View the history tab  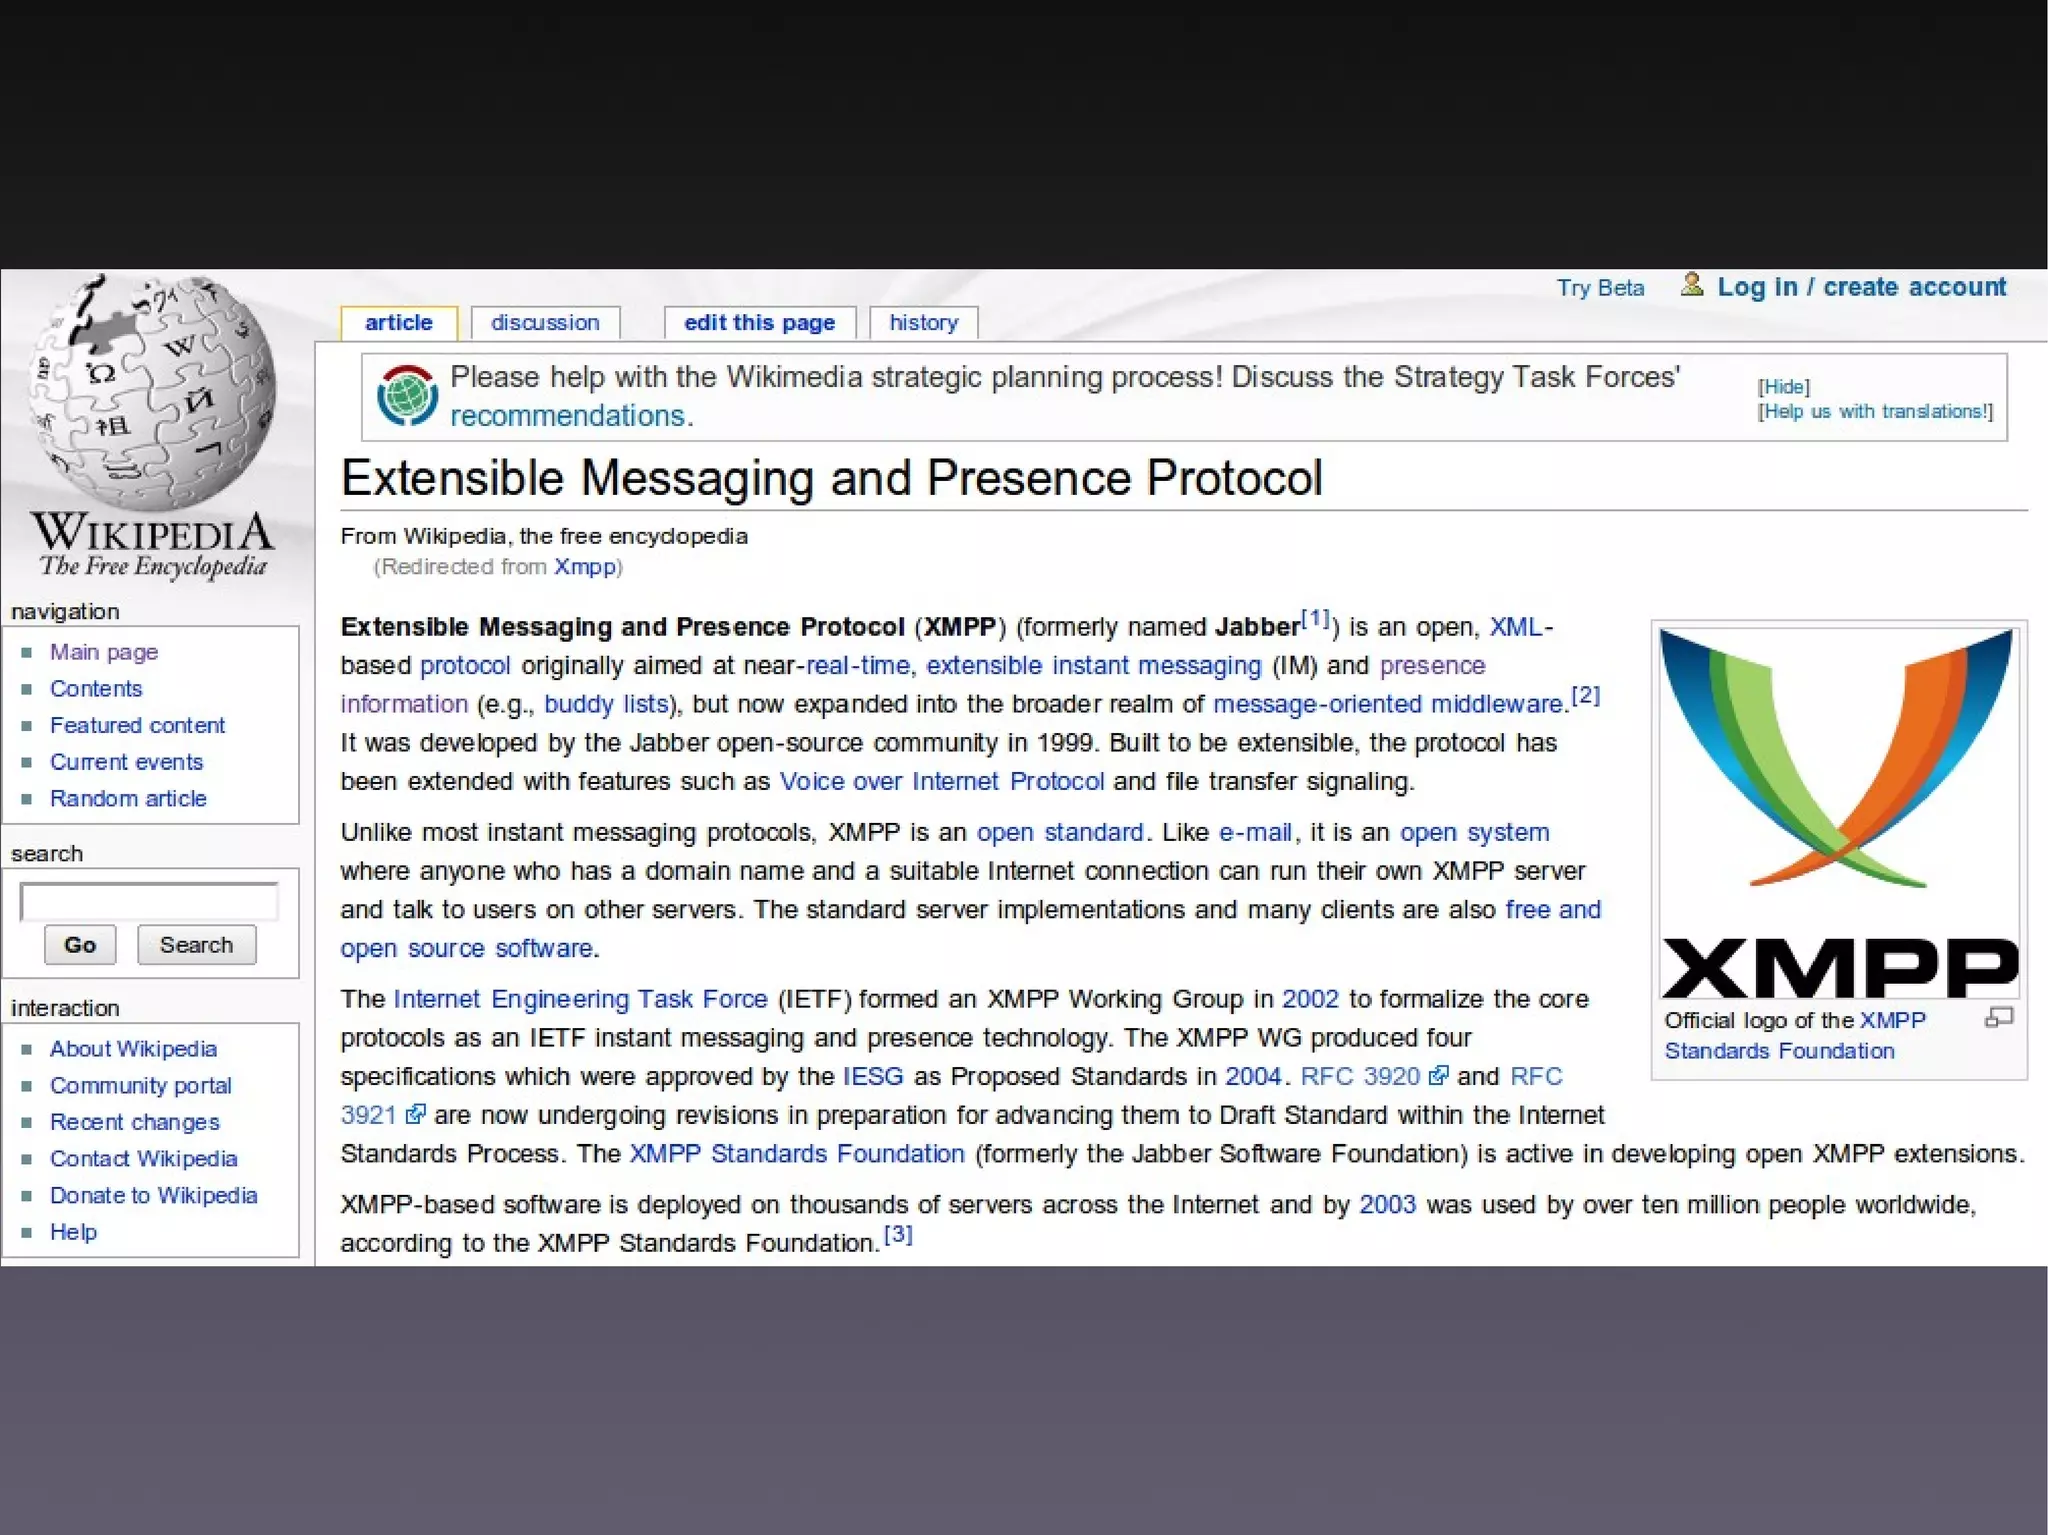(923, 323)
